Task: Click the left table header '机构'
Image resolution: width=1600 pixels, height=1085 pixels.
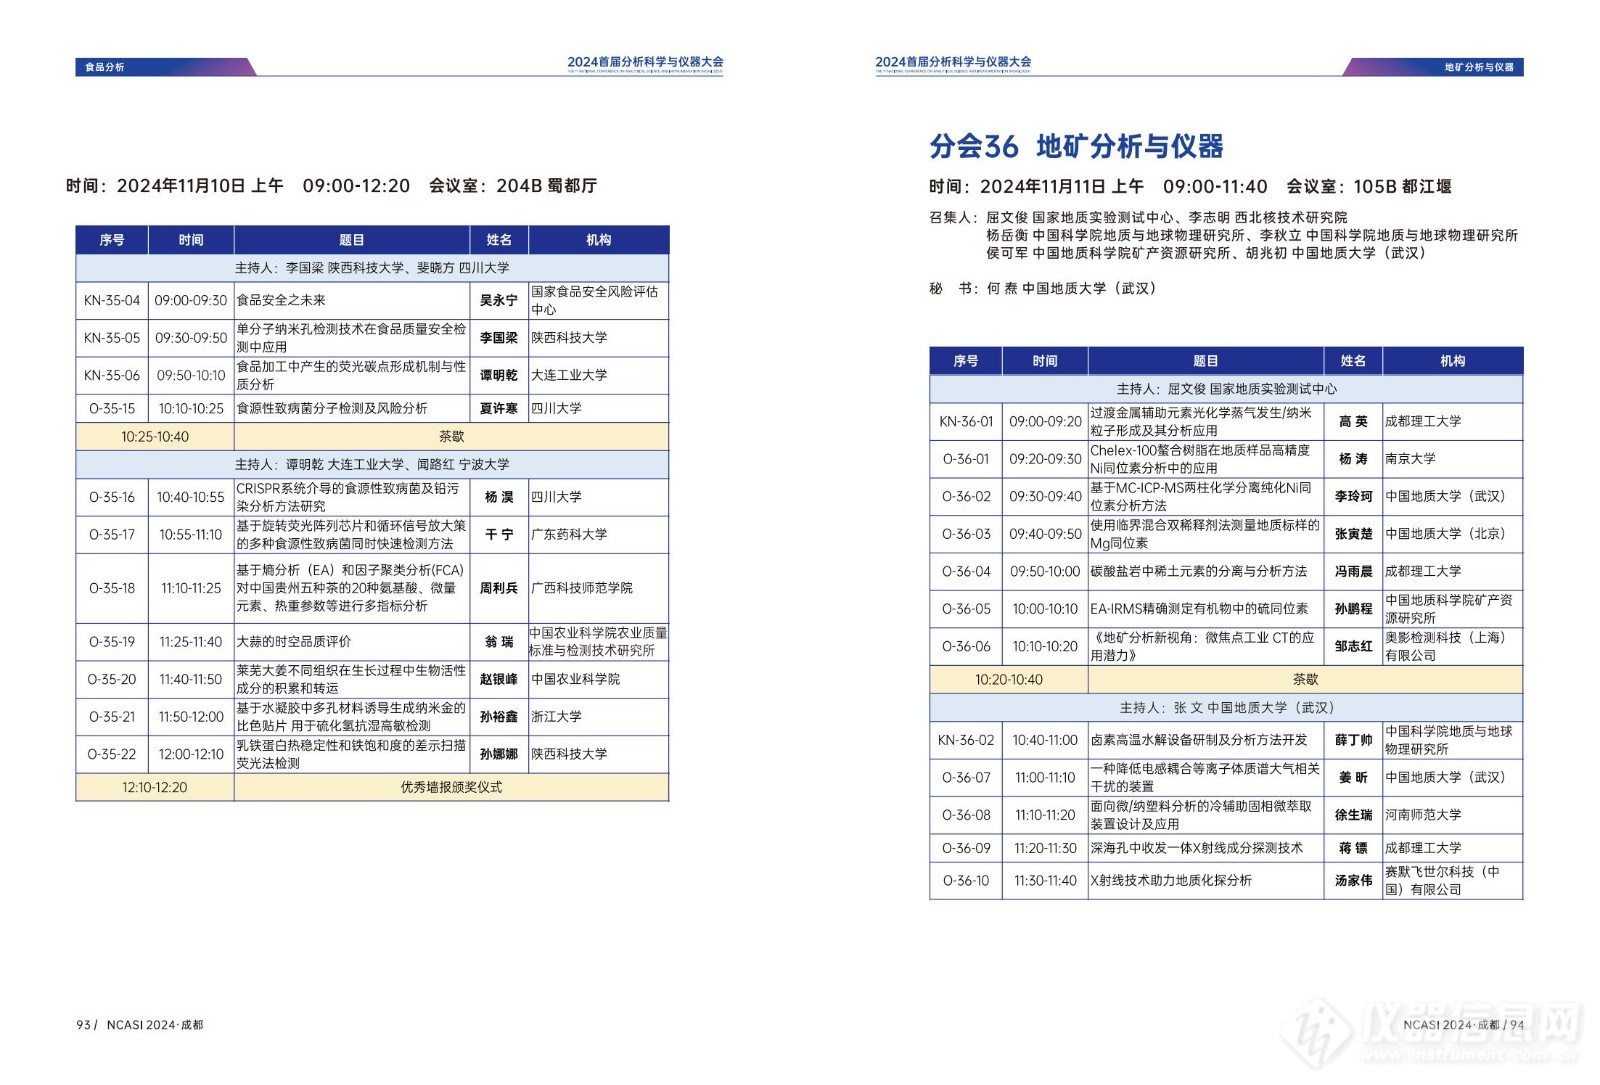Action: point(598,240)
